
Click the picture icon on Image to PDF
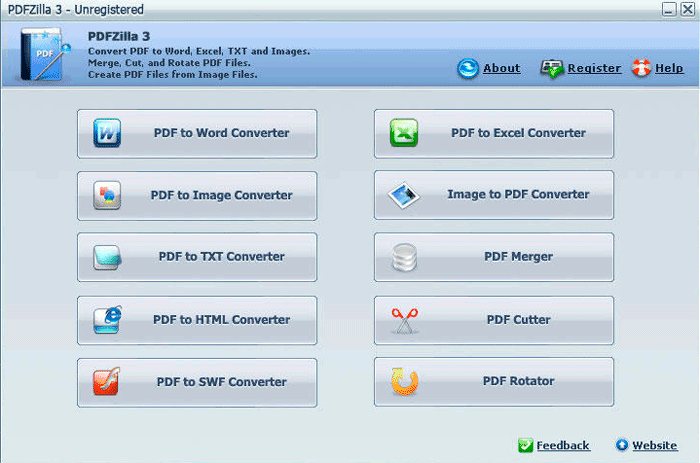click(404, 195)
